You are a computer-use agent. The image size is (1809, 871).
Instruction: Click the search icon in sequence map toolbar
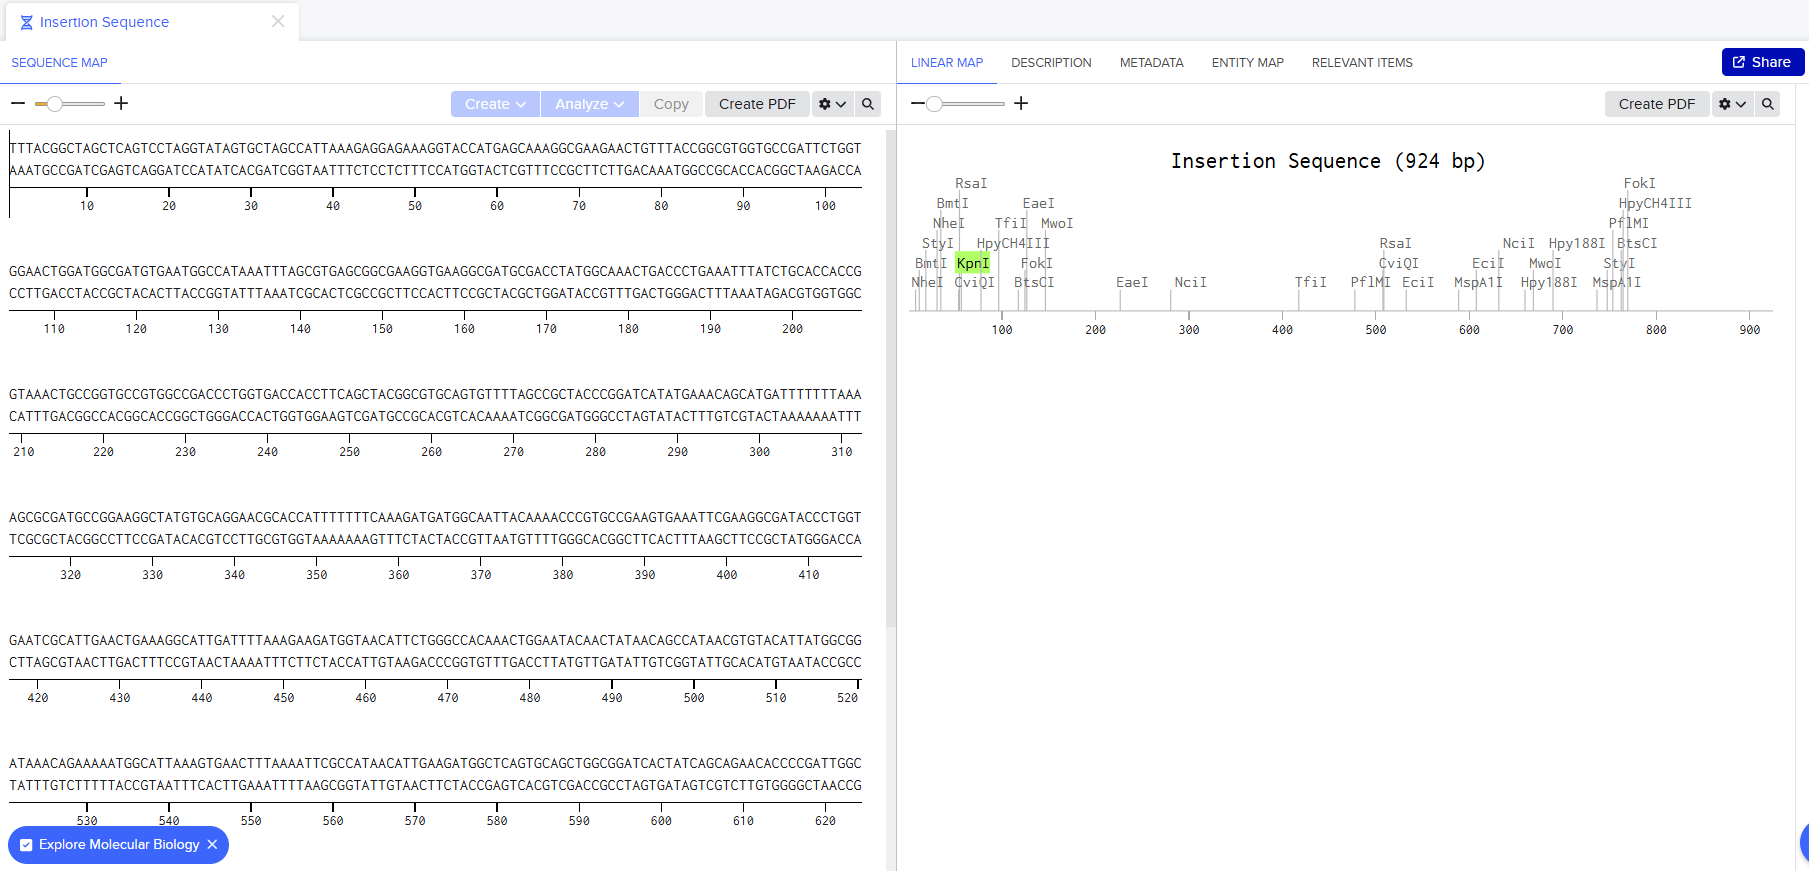868,104
